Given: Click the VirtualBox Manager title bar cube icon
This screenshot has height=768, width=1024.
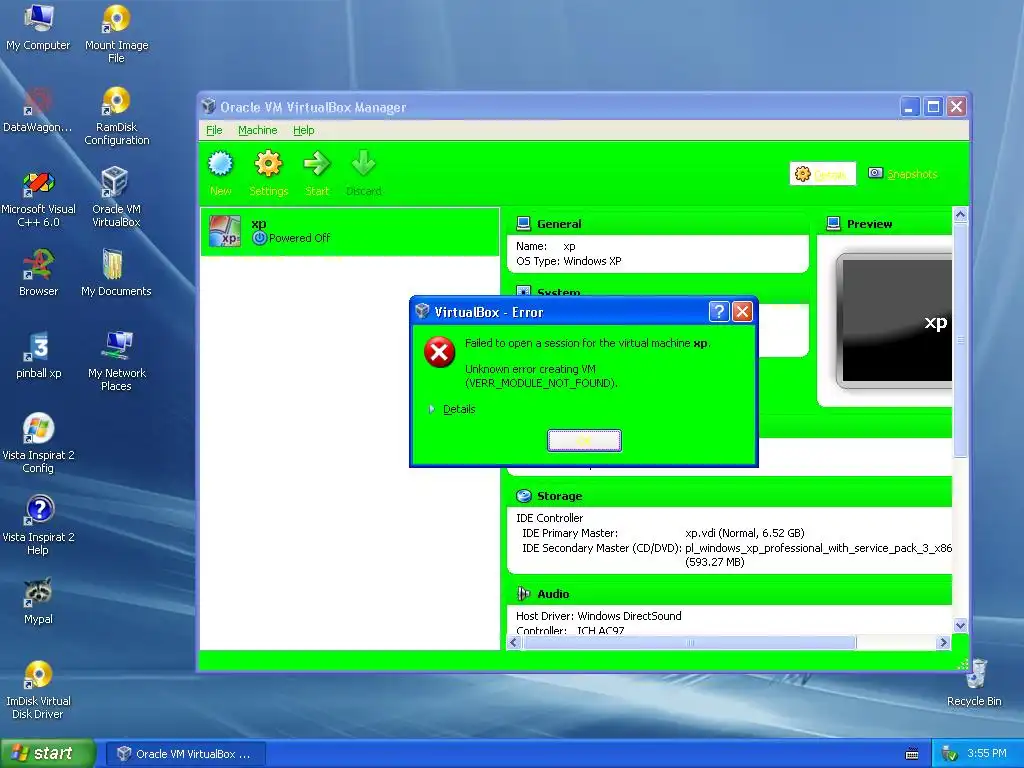Looking at the screenshot, I should [x=208, y=106].
